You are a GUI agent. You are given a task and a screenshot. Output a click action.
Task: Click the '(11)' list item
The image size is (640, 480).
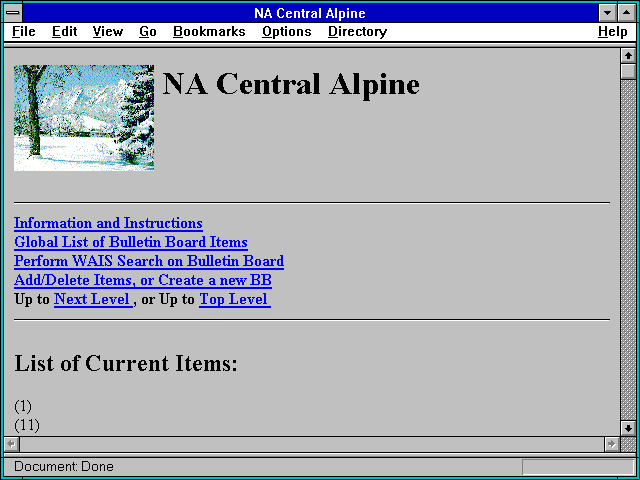(x=27, y=425)
